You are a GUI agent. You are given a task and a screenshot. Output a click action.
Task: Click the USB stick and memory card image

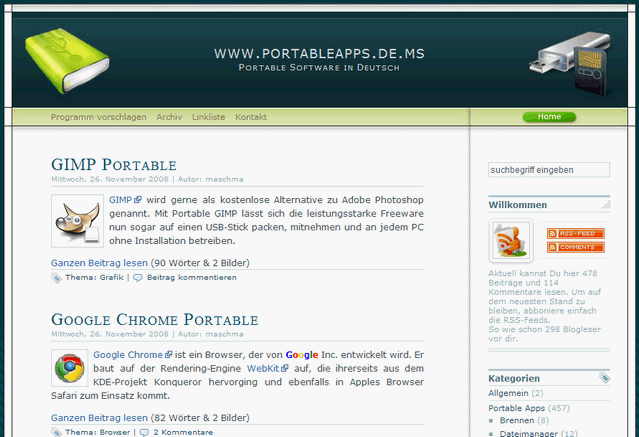point(571,64)
